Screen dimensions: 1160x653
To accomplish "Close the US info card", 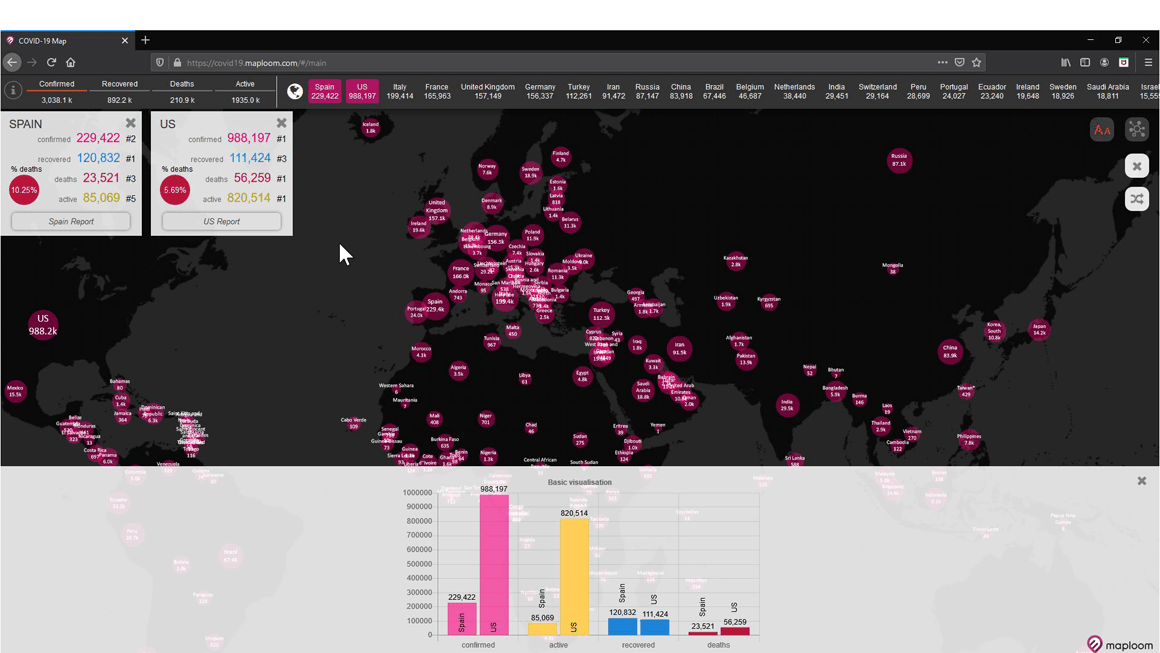I will pos(281,124).
